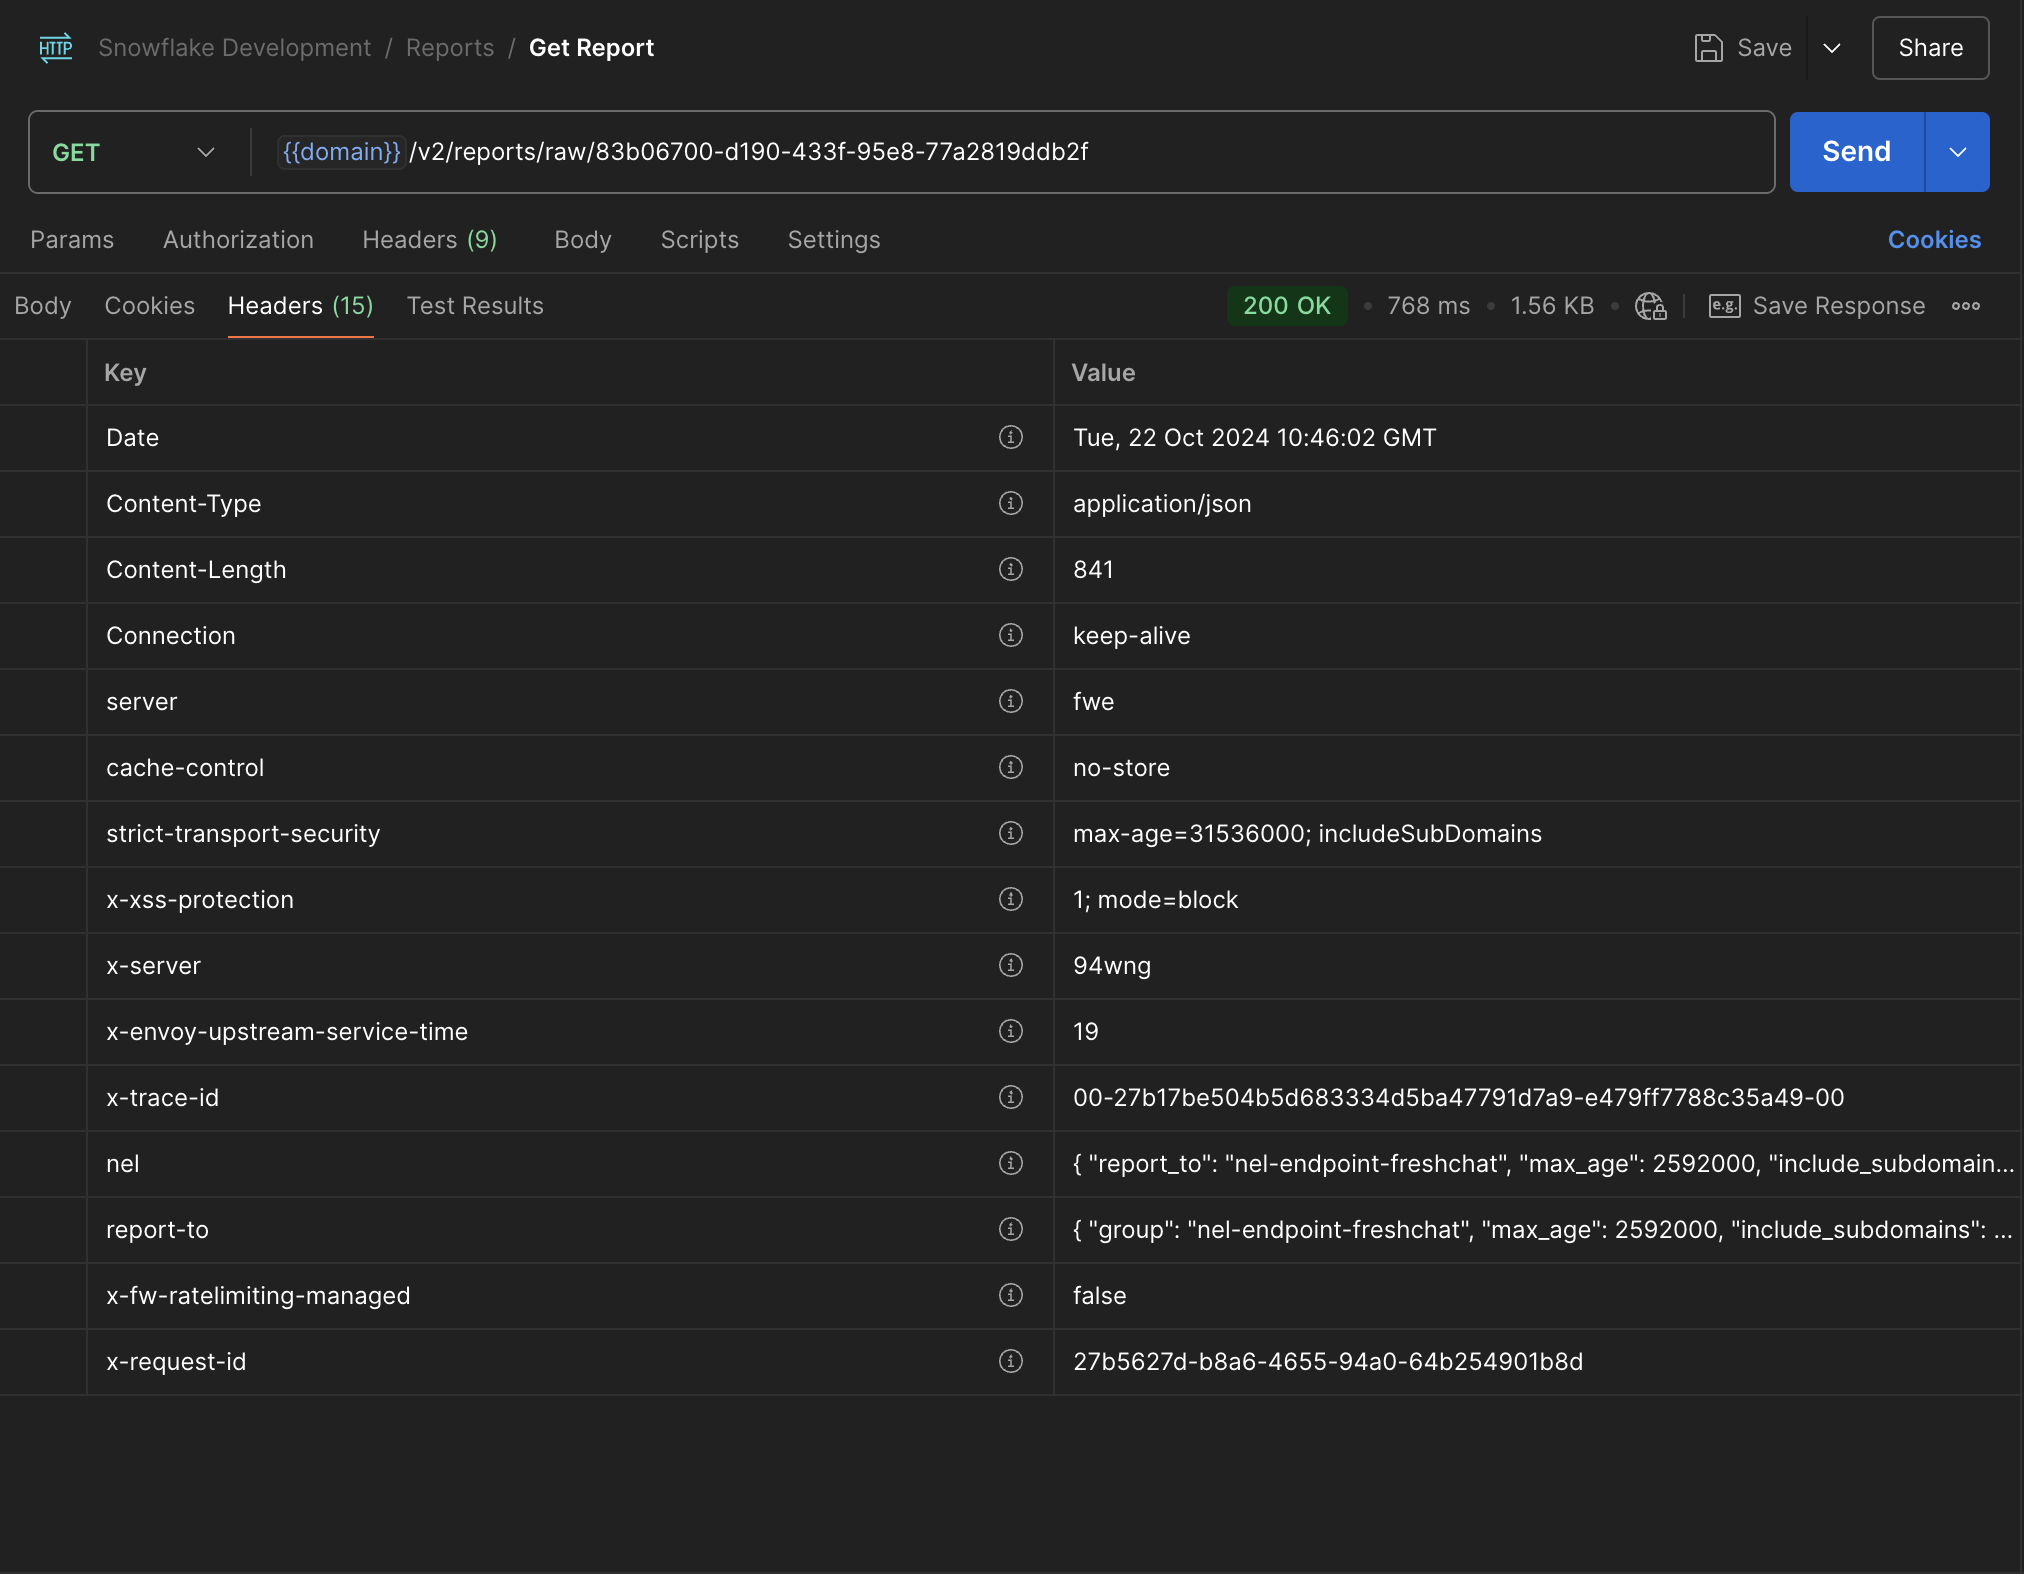Viewport: 2024px width, 1574px height.
Task: Click the {{domain}} variable in URL
Action: (342, 152)
